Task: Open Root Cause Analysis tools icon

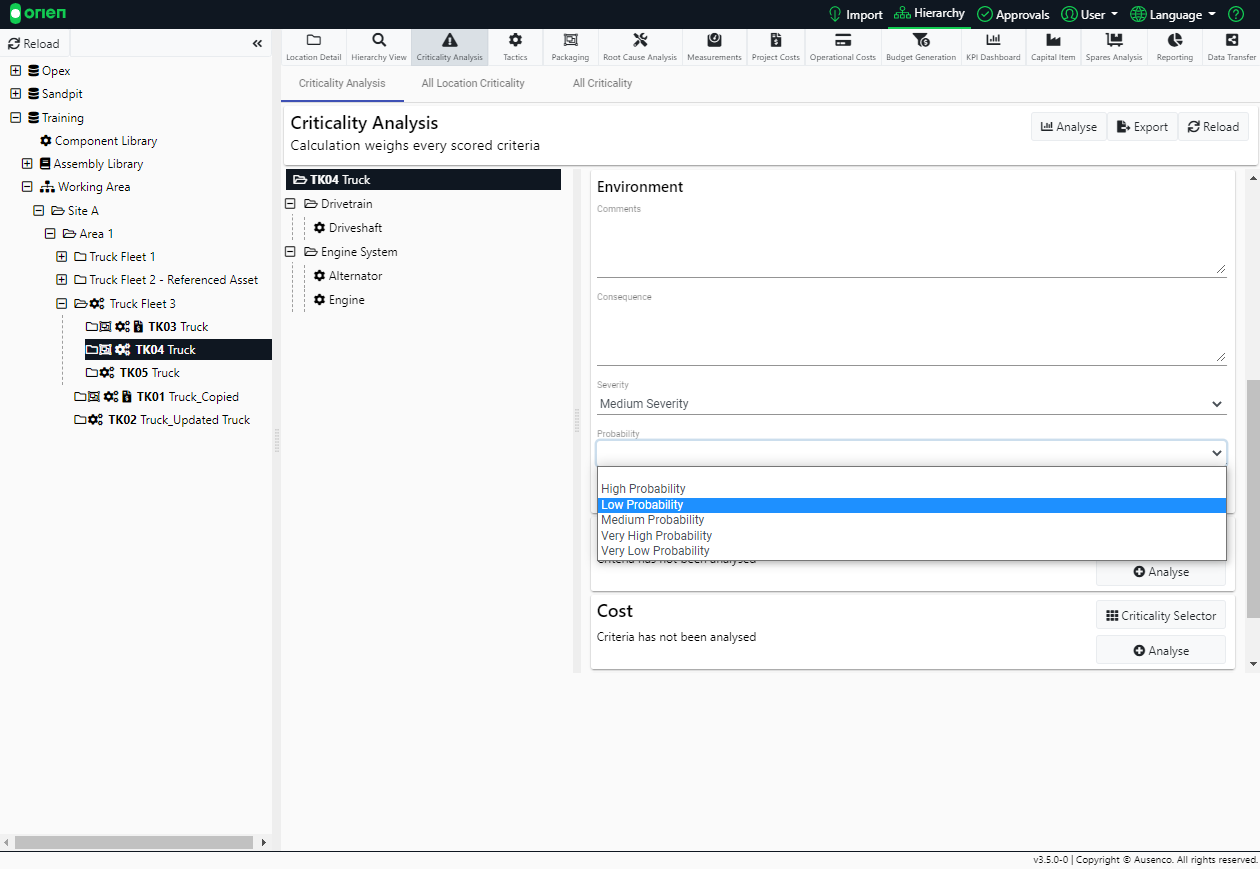Action: pos(640,40)
